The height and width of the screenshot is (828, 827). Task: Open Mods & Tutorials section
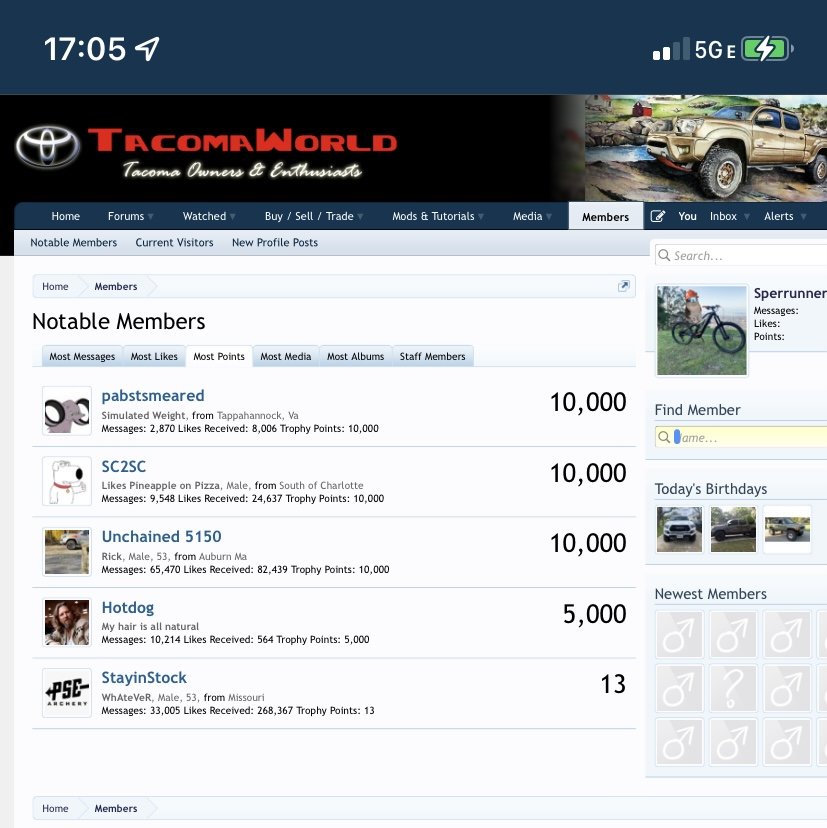(433, 216)
